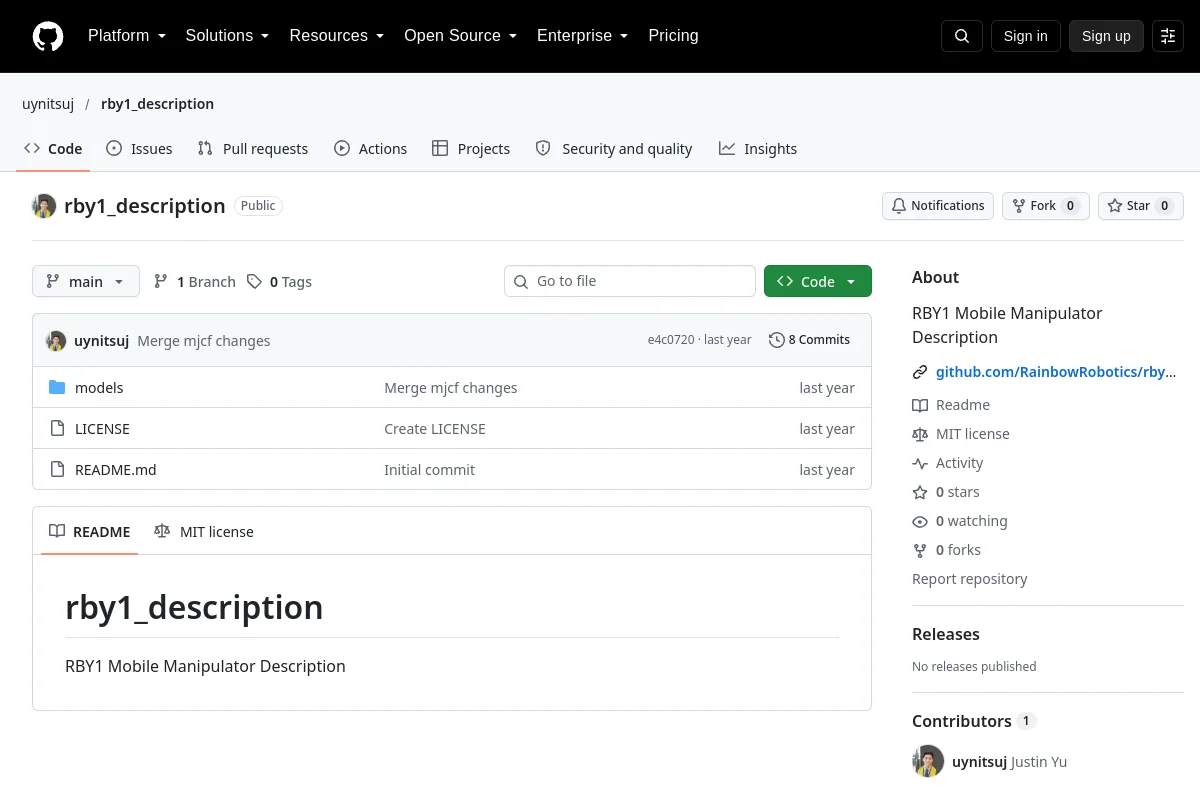Click the repository owner avatar beside title
The image size is (1200, 800).
pyautogui.click(x=44, y=206)
